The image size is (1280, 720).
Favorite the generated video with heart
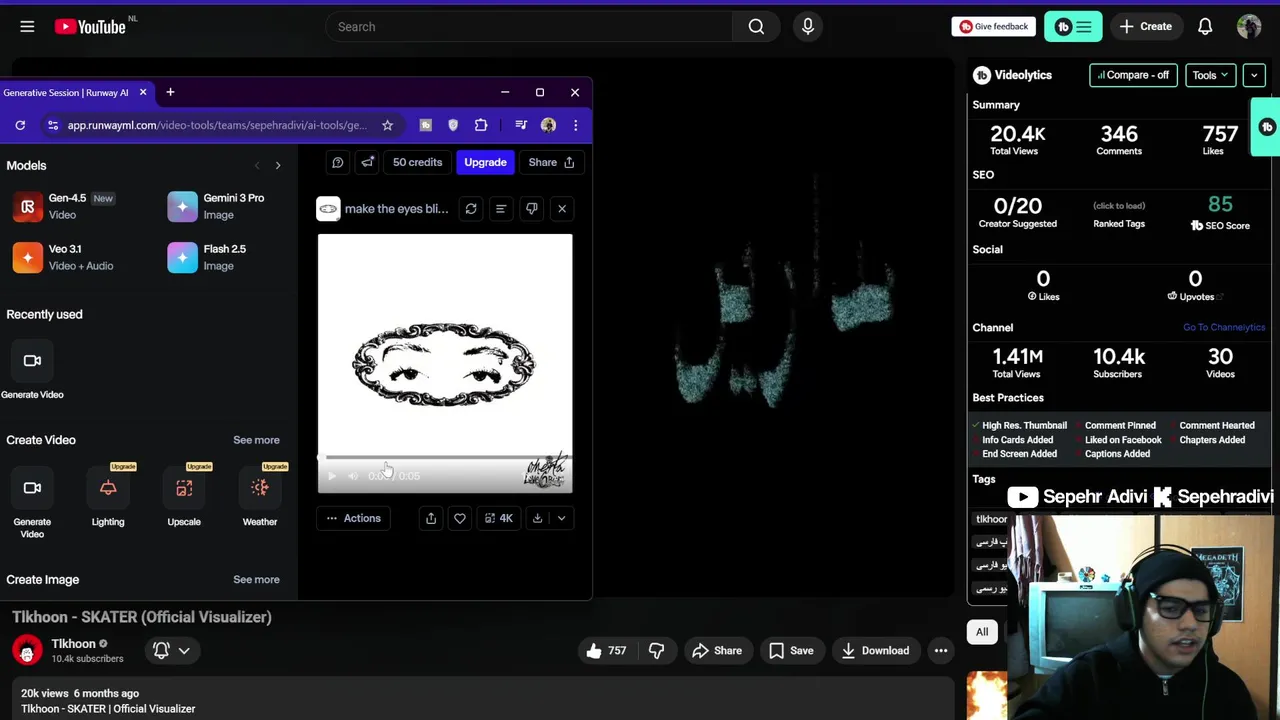tap(460, 518)
